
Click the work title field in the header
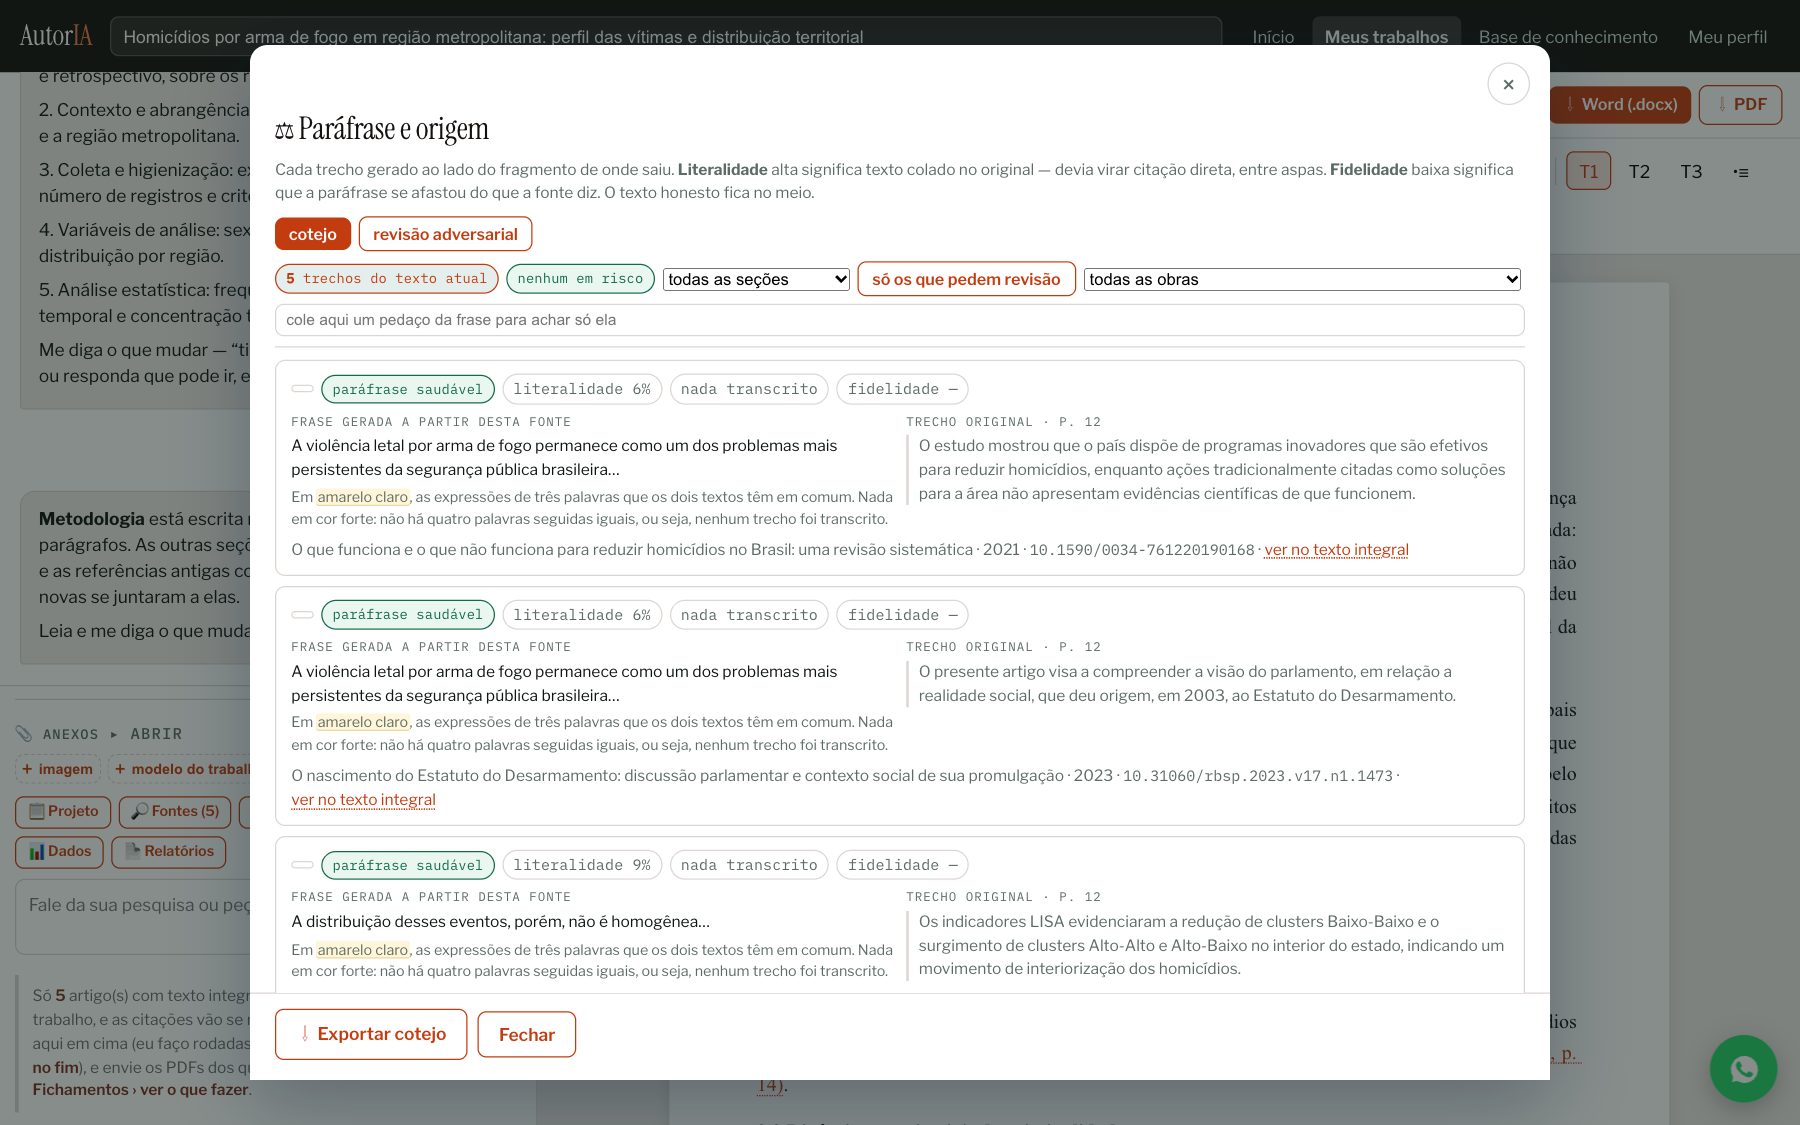(x=666, y=37)
